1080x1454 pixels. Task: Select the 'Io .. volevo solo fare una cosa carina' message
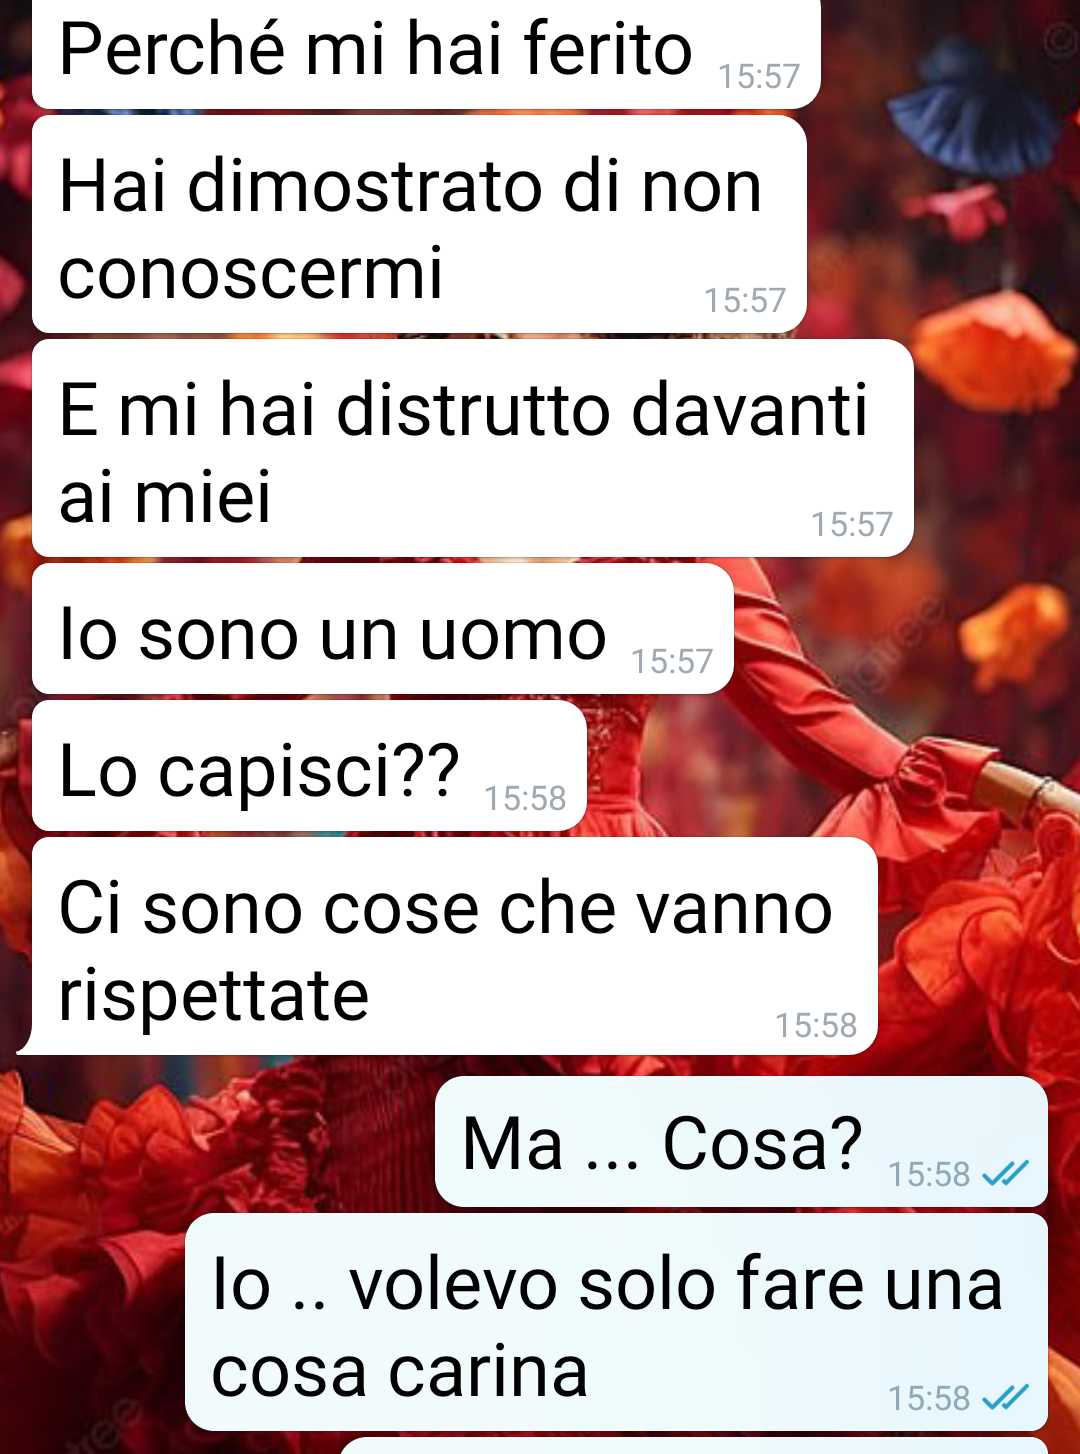click(x=616, y=1322)
